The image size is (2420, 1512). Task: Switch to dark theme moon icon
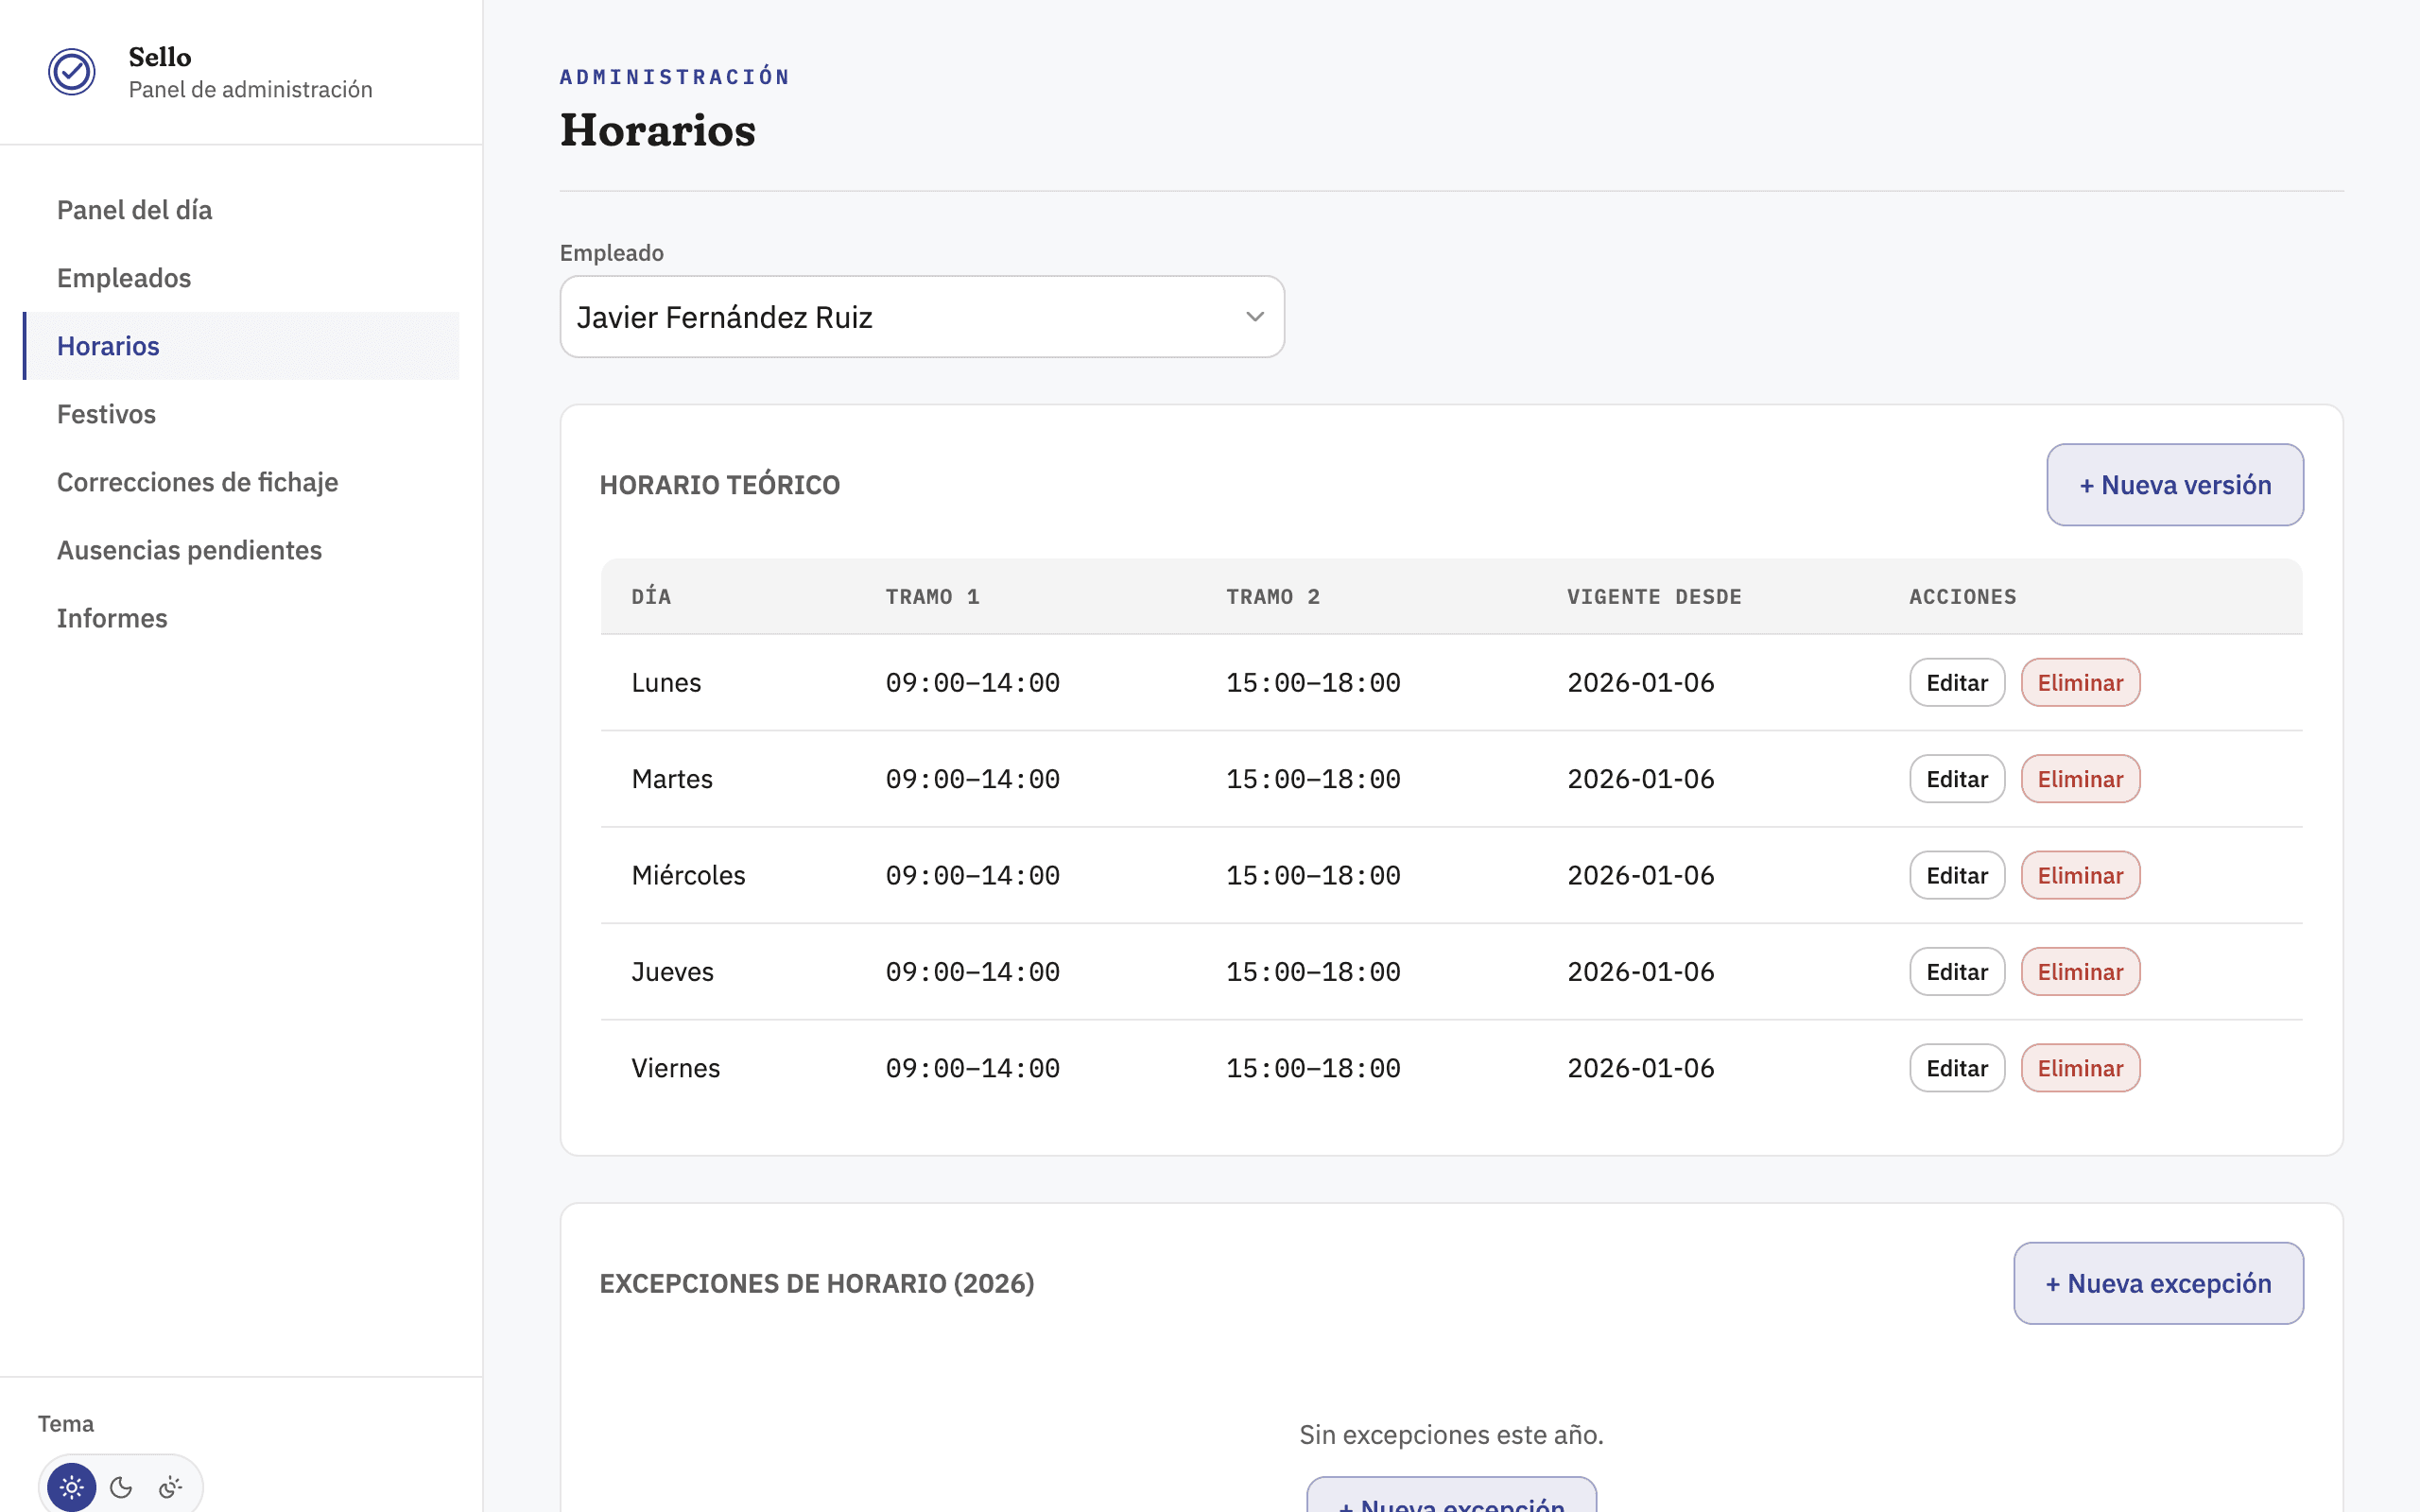tap(121, 1487)
